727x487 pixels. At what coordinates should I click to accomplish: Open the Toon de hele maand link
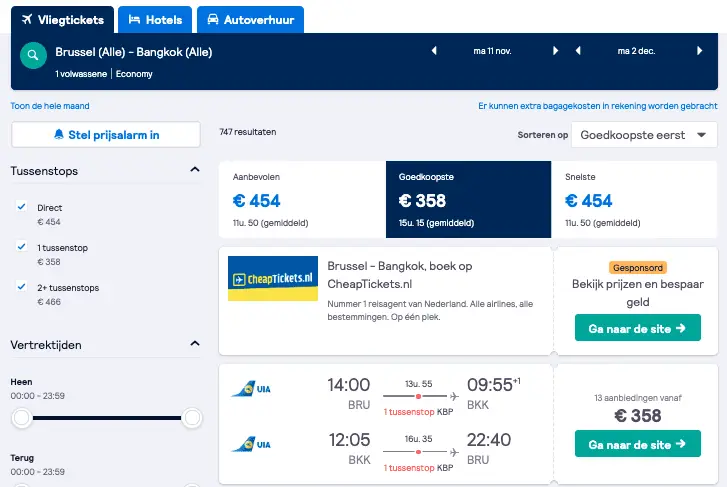click(x=50, y=106)
